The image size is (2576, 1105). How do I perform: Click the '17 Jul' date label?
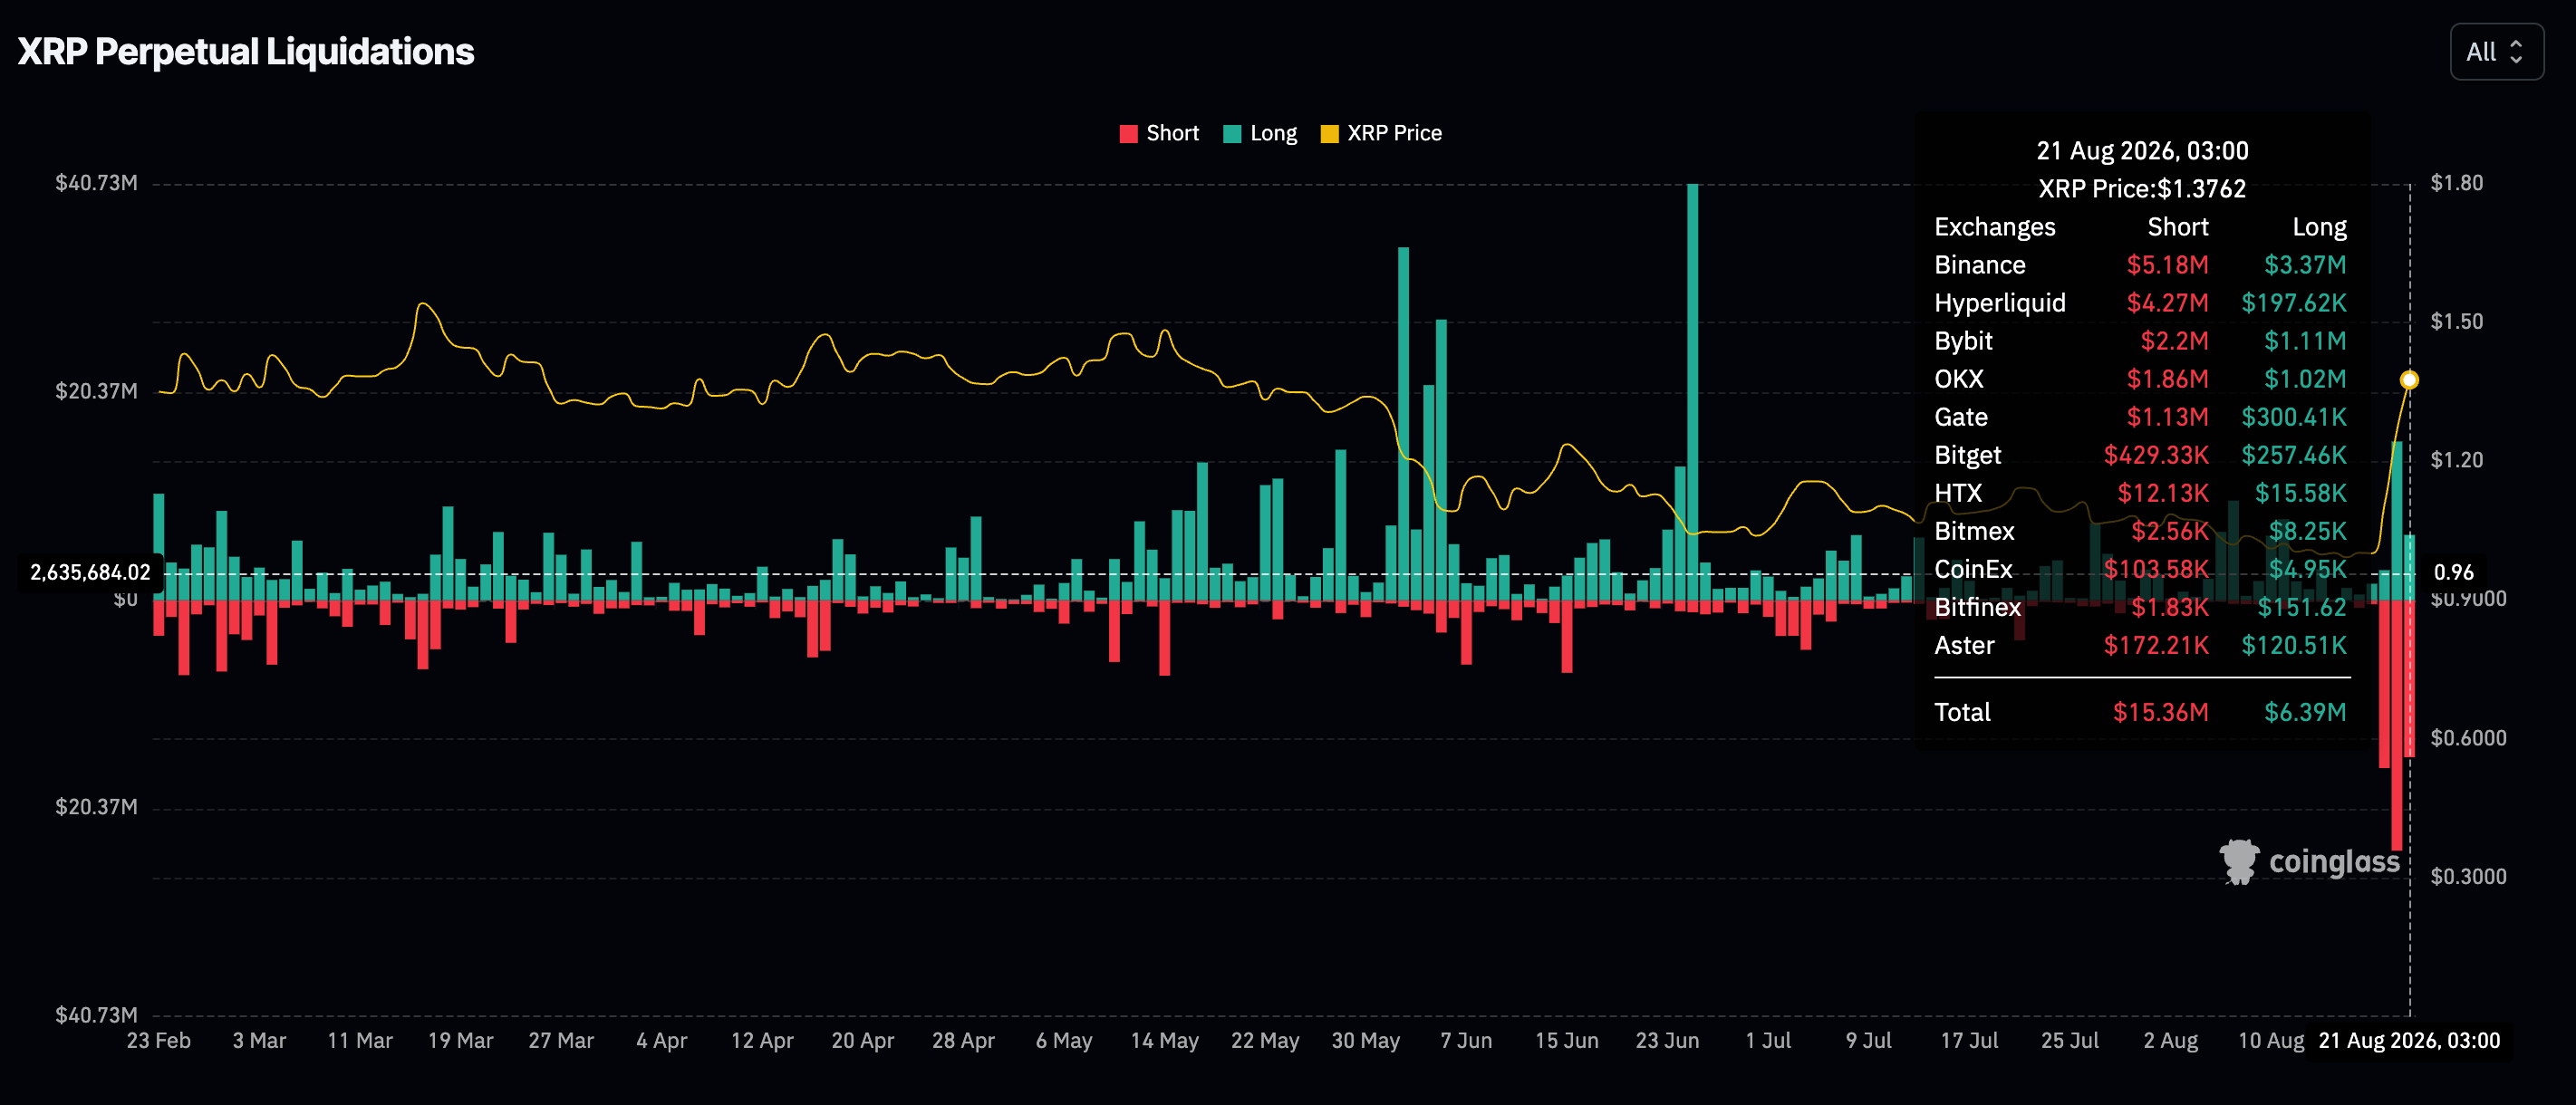click(x=1969, y=1041)
